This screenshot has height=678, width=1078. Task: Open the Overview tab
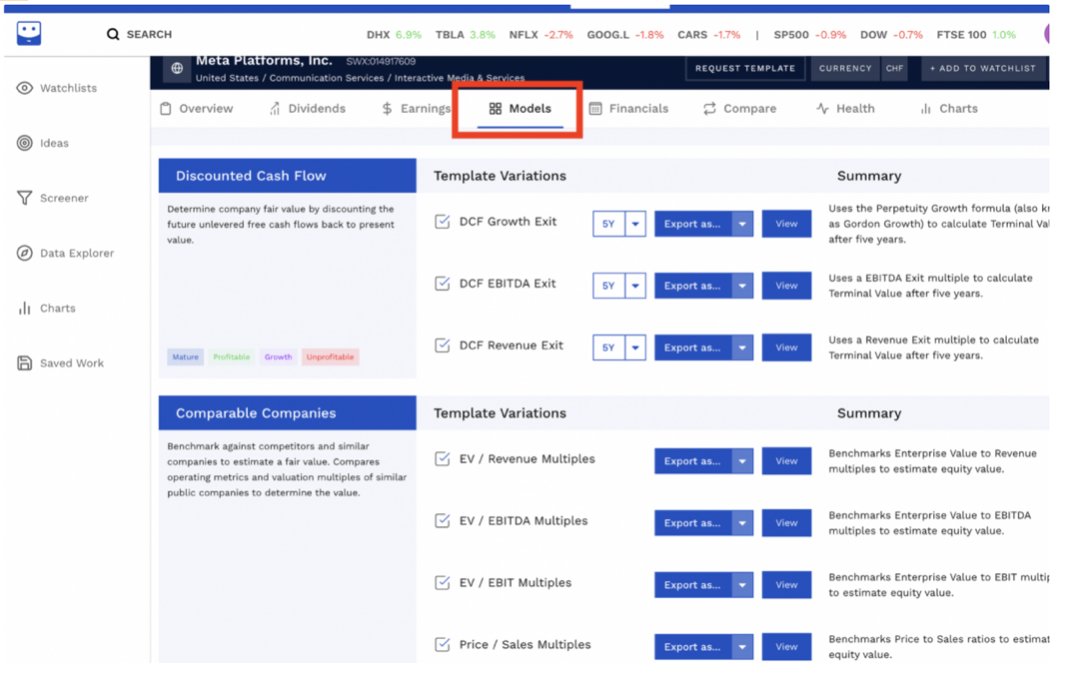(197, 109)
